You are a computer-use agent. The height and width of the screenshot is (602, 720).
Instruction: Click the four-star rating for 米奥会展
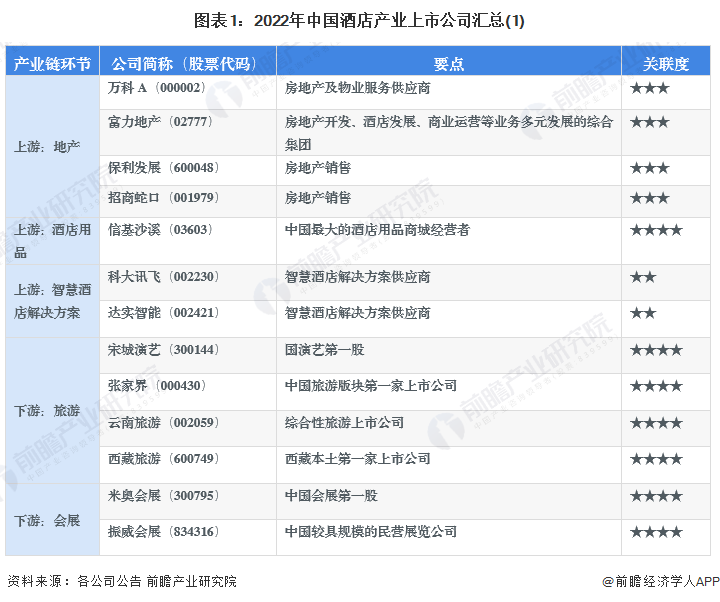pos(656,496)
